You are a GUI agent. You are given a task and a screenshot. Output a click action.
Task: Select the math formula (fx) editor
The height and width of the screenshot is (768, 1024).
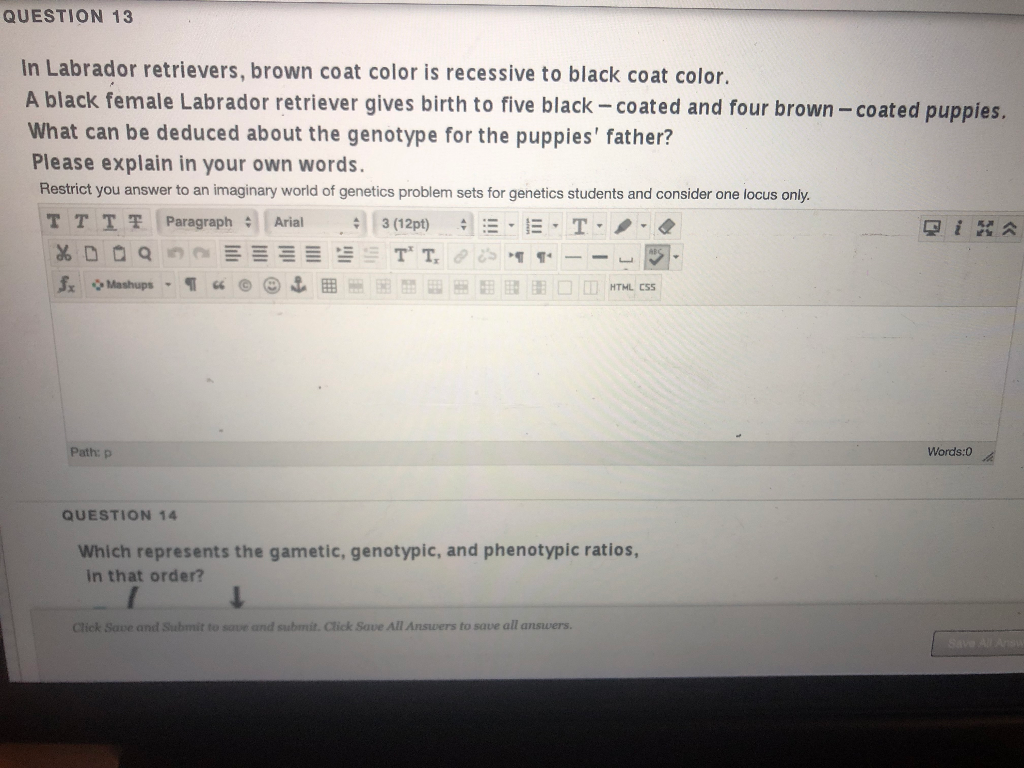(x=66, y=288)
